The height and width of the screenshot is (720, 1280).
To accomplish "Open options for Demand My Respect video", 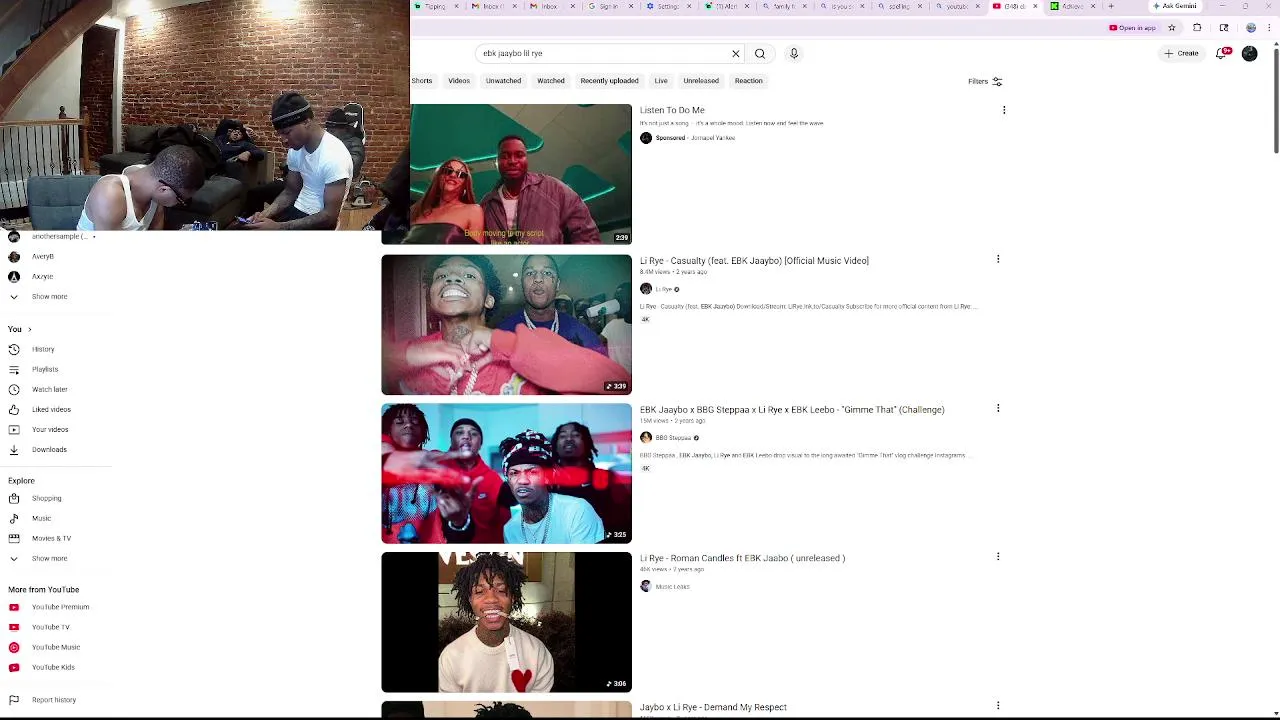I will tap(998, 705).
